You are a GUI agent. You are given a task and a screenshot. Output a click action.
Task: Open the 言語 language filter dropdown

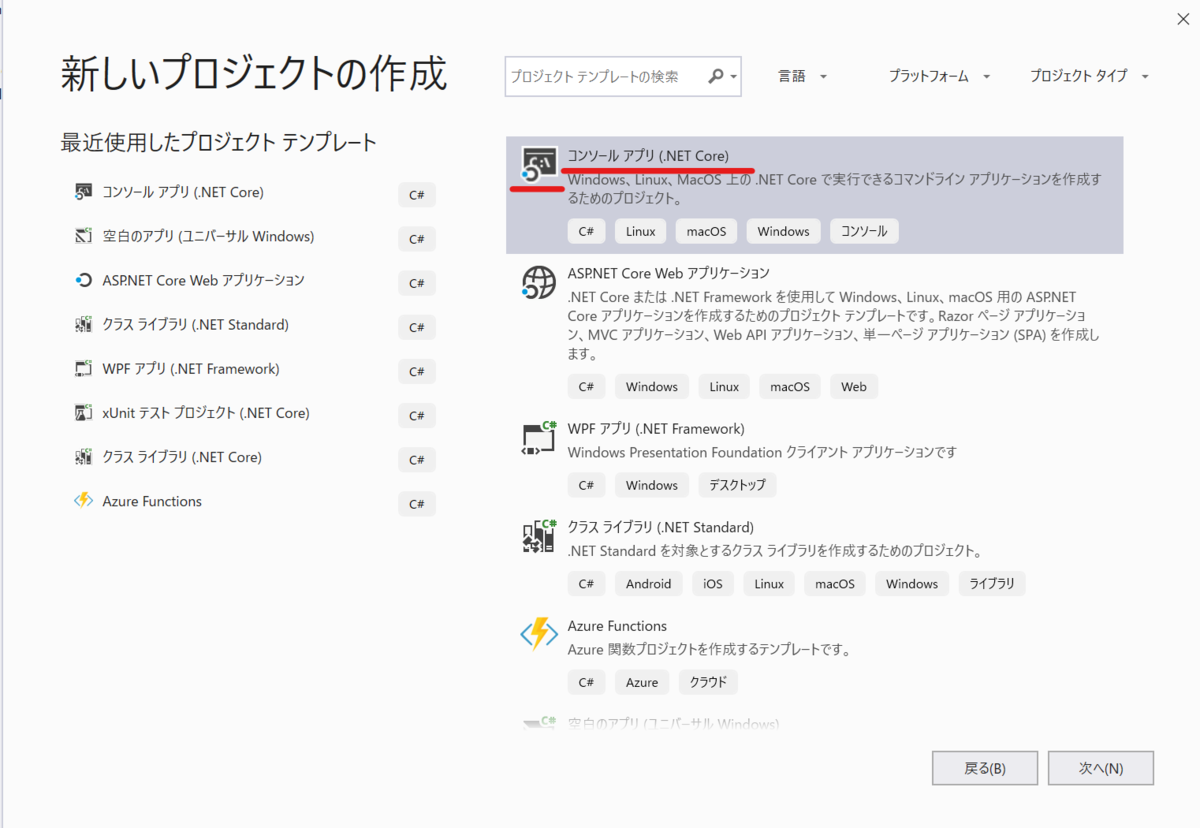[803, 76]
